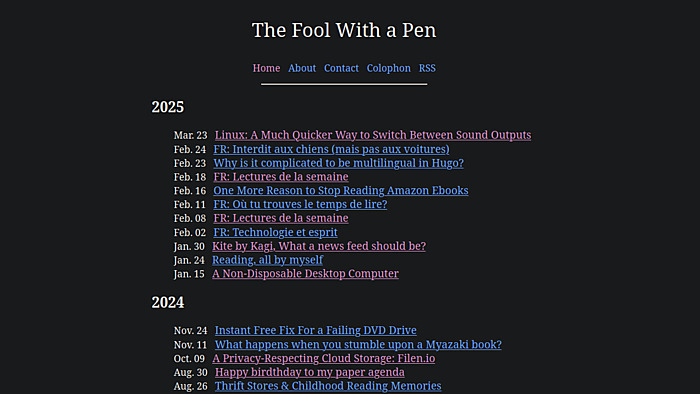Open the Kite by Kagi post
This screenshot has width=700, height=394.
click(x=319, y=246)
